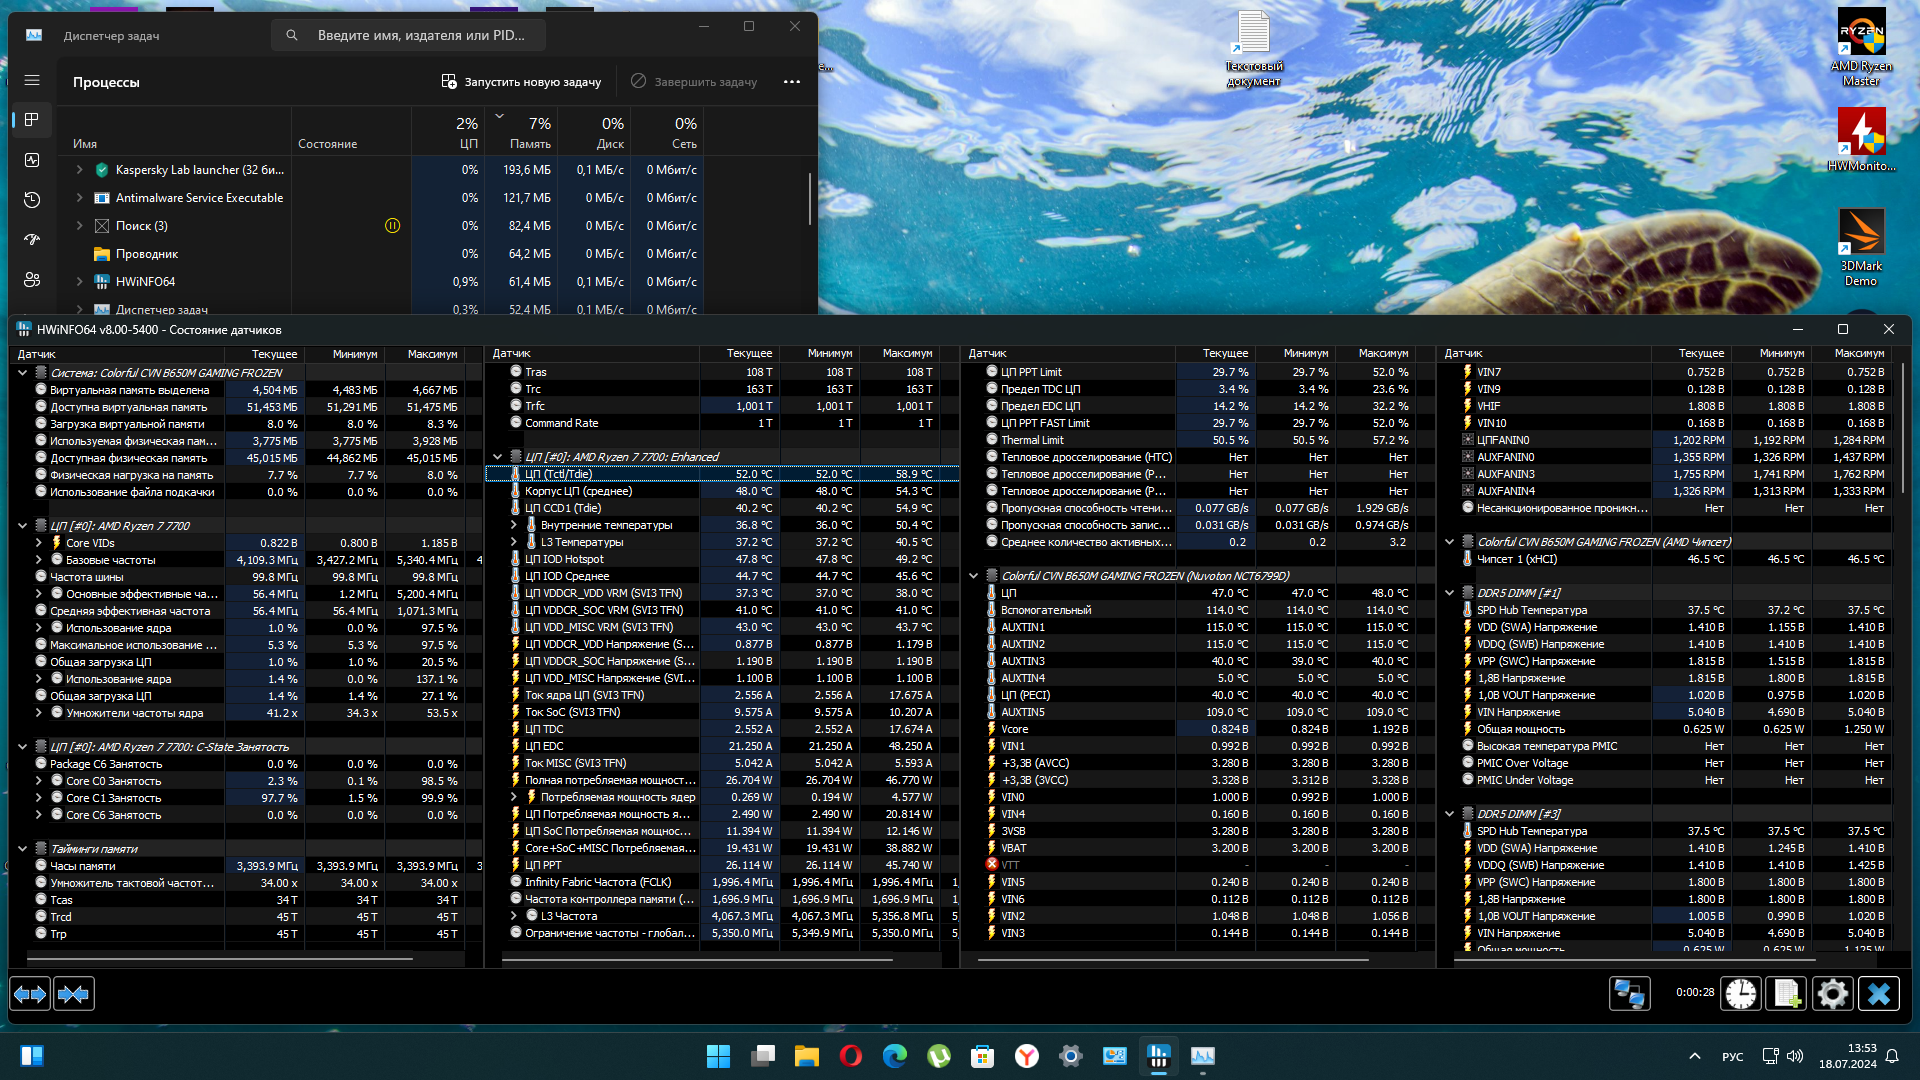Start sensor logging with document-plus icon
The width and height of the screenshot is (1920, 1080).
pos(1786,994)
